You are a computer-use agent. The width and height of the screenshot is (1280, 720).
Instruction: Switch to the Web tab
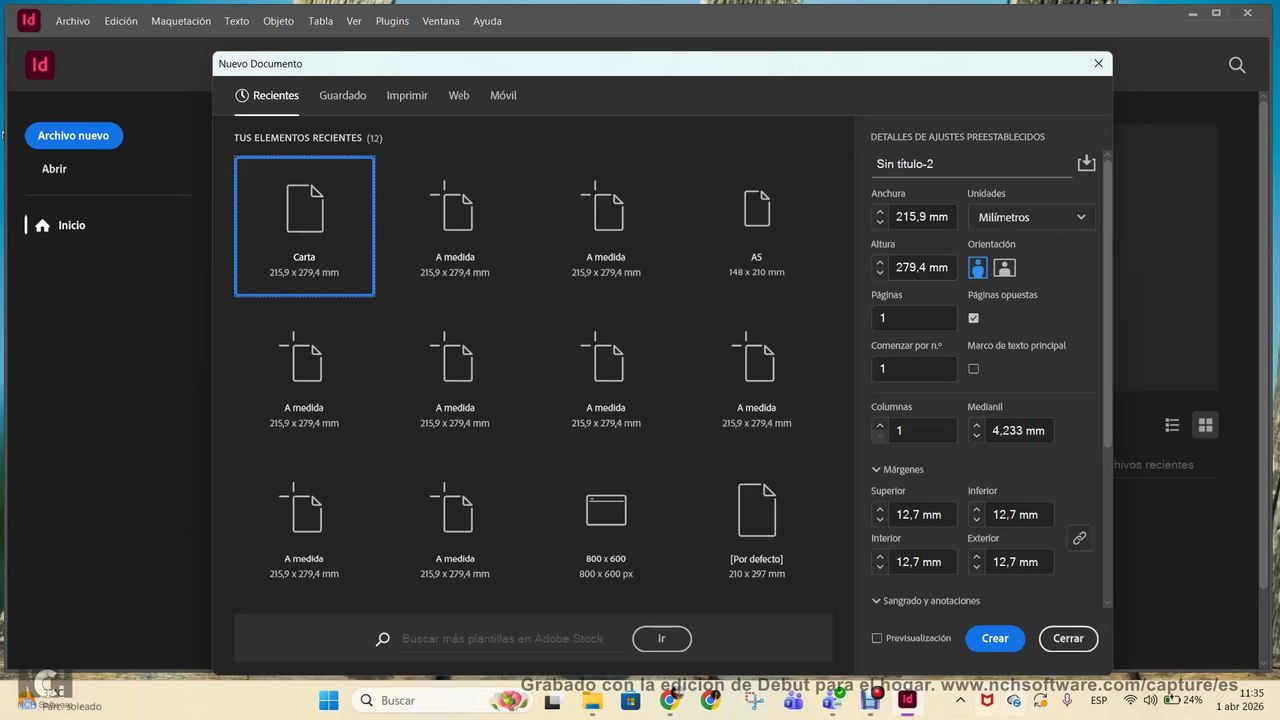[459, 96]
